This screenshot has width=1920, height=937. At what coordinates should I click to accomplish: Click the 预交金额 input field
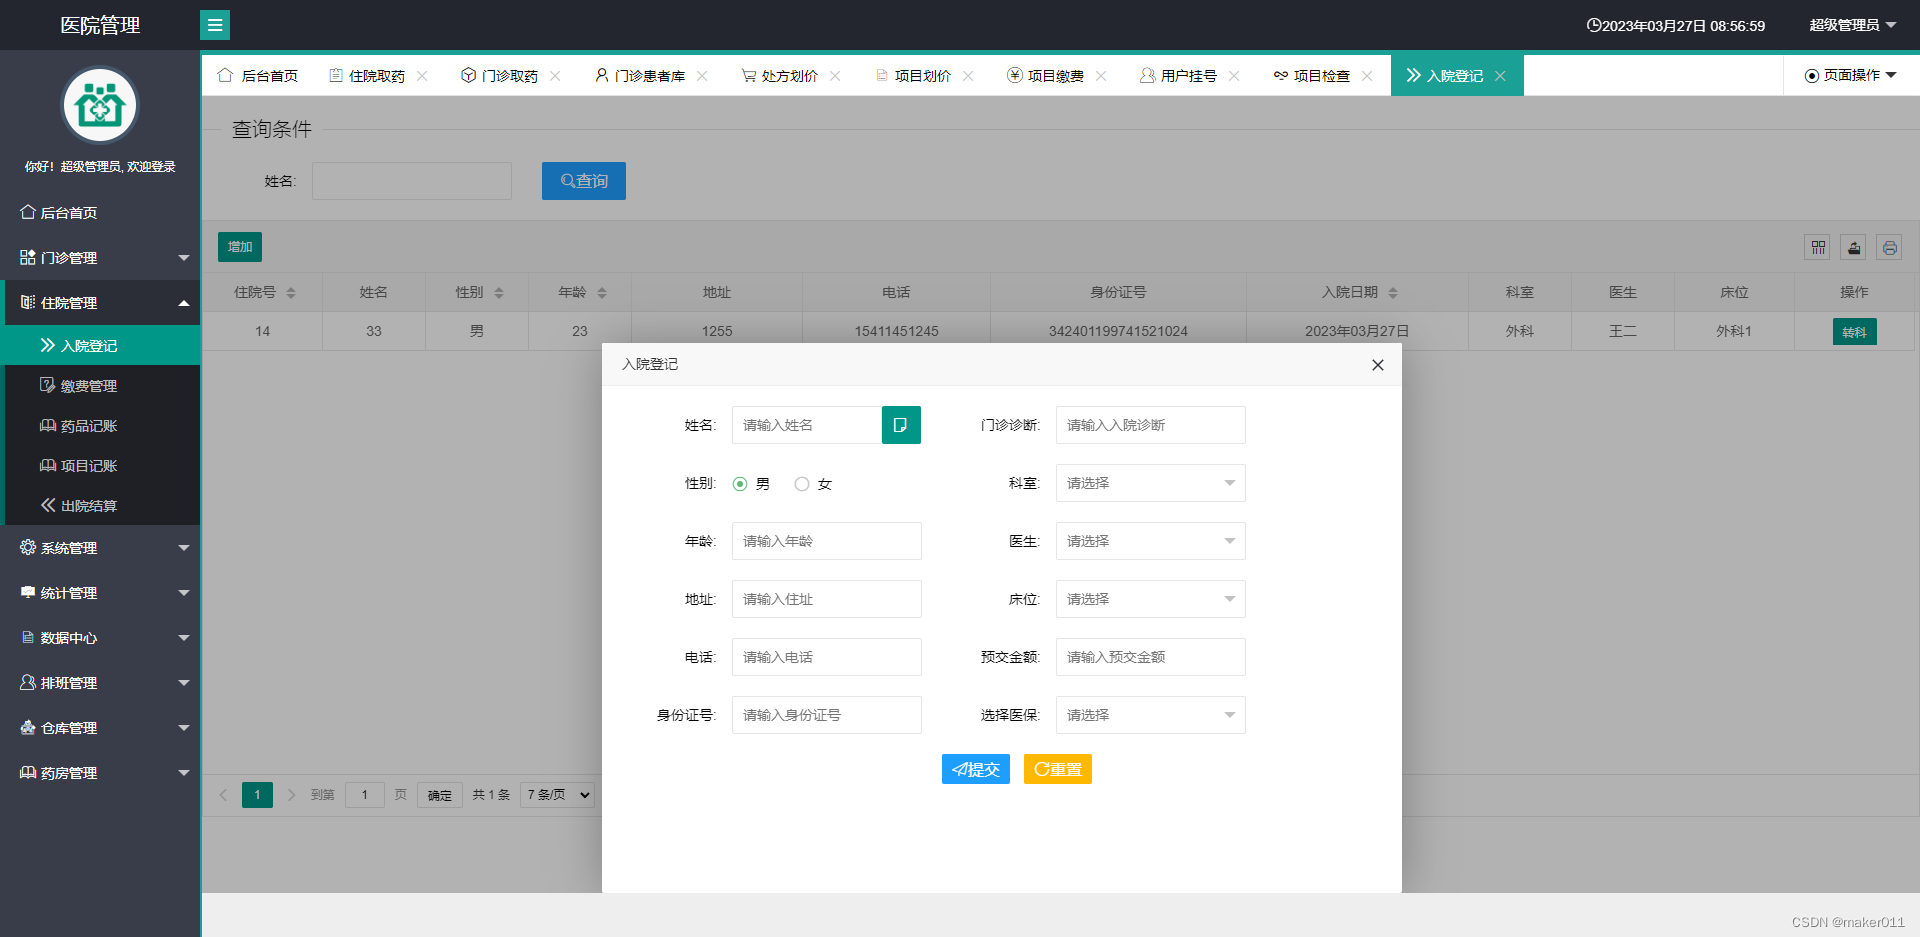(1151, 657)
